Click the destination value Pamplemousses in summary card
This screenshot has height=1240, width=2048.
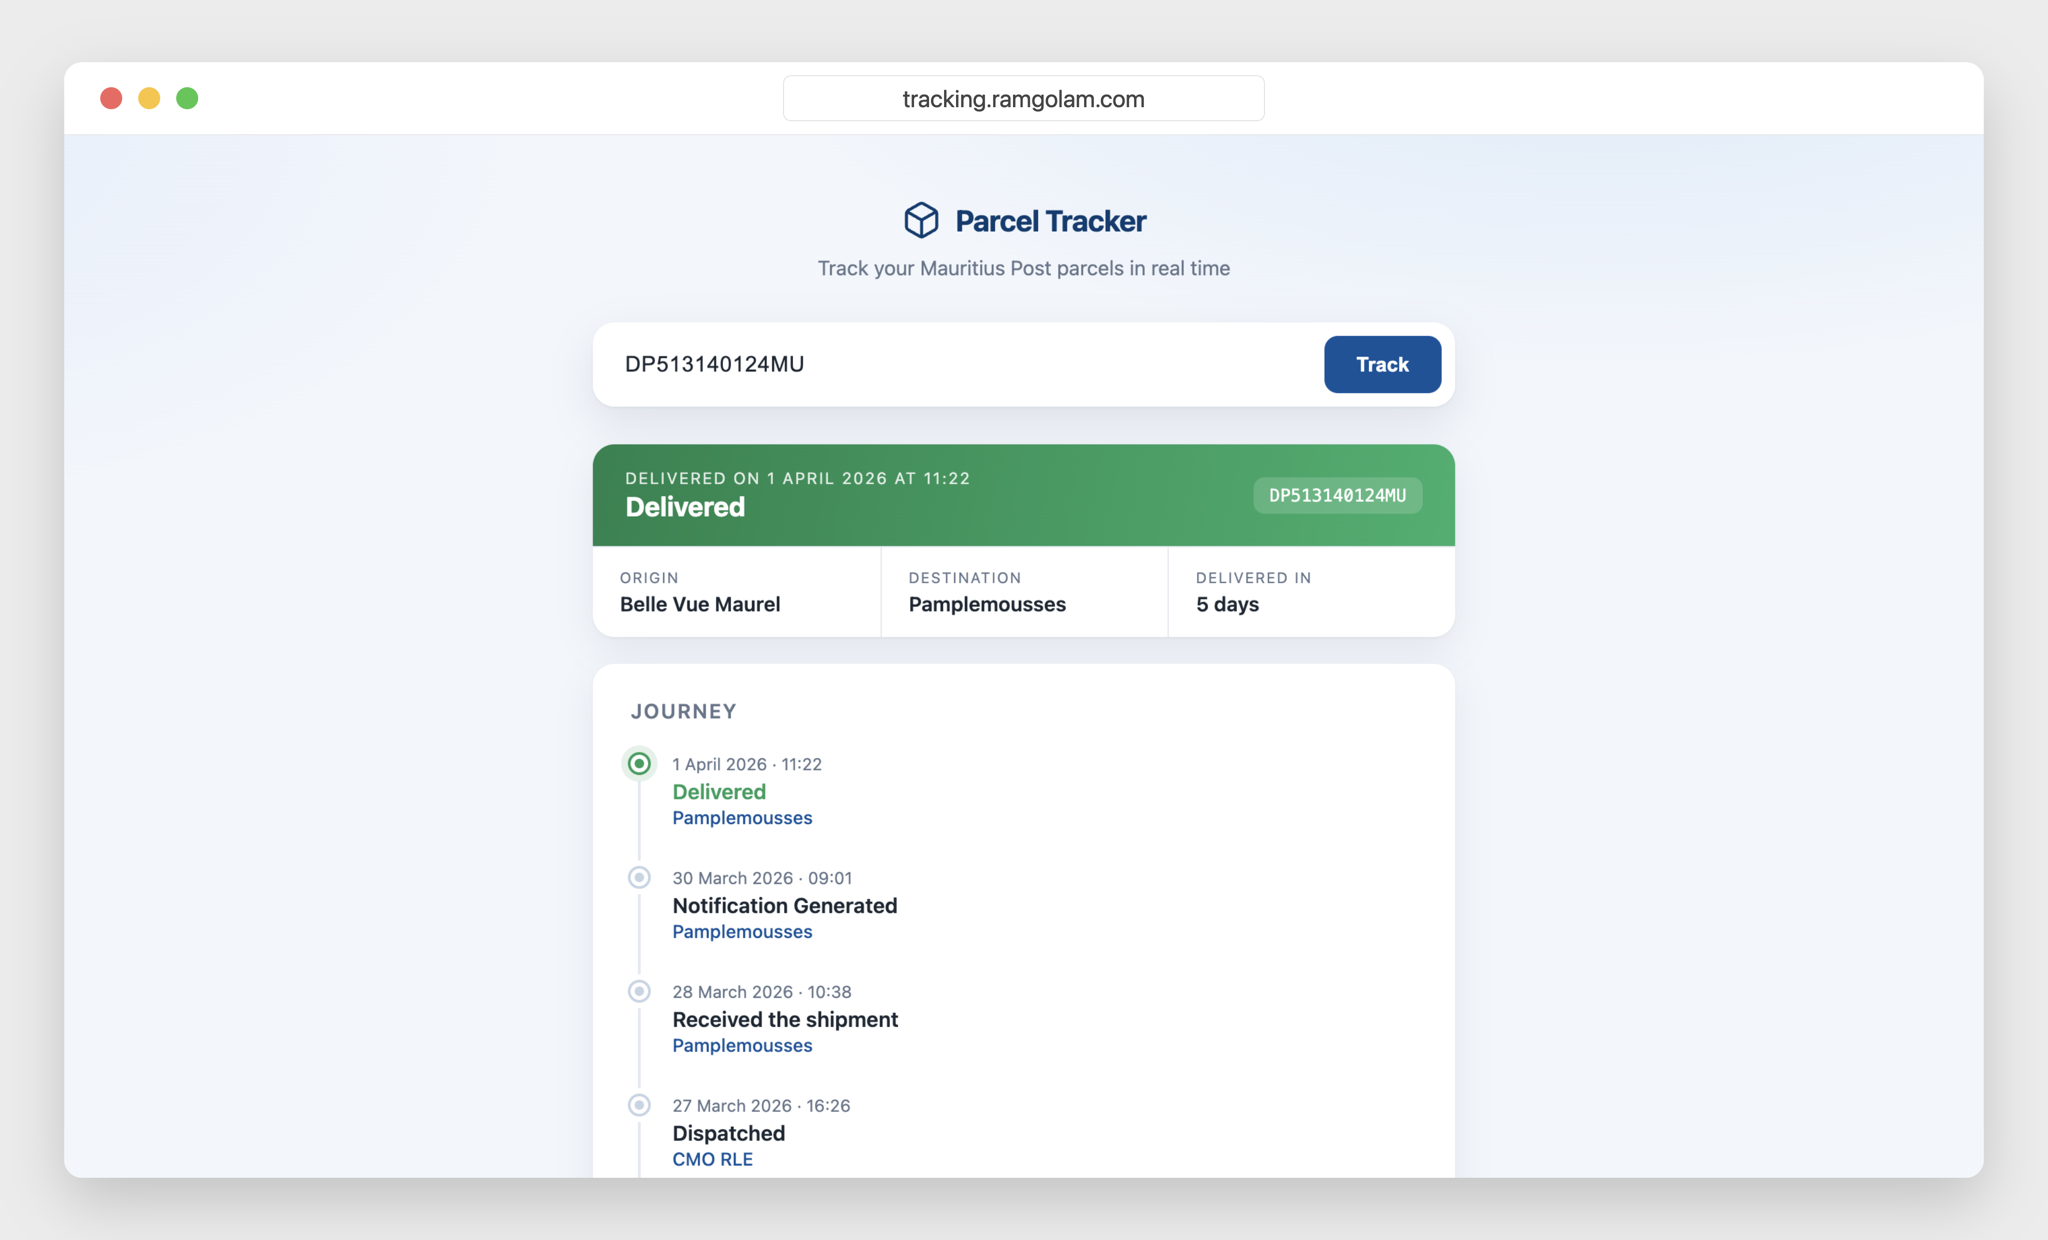(x=987, y=604)
